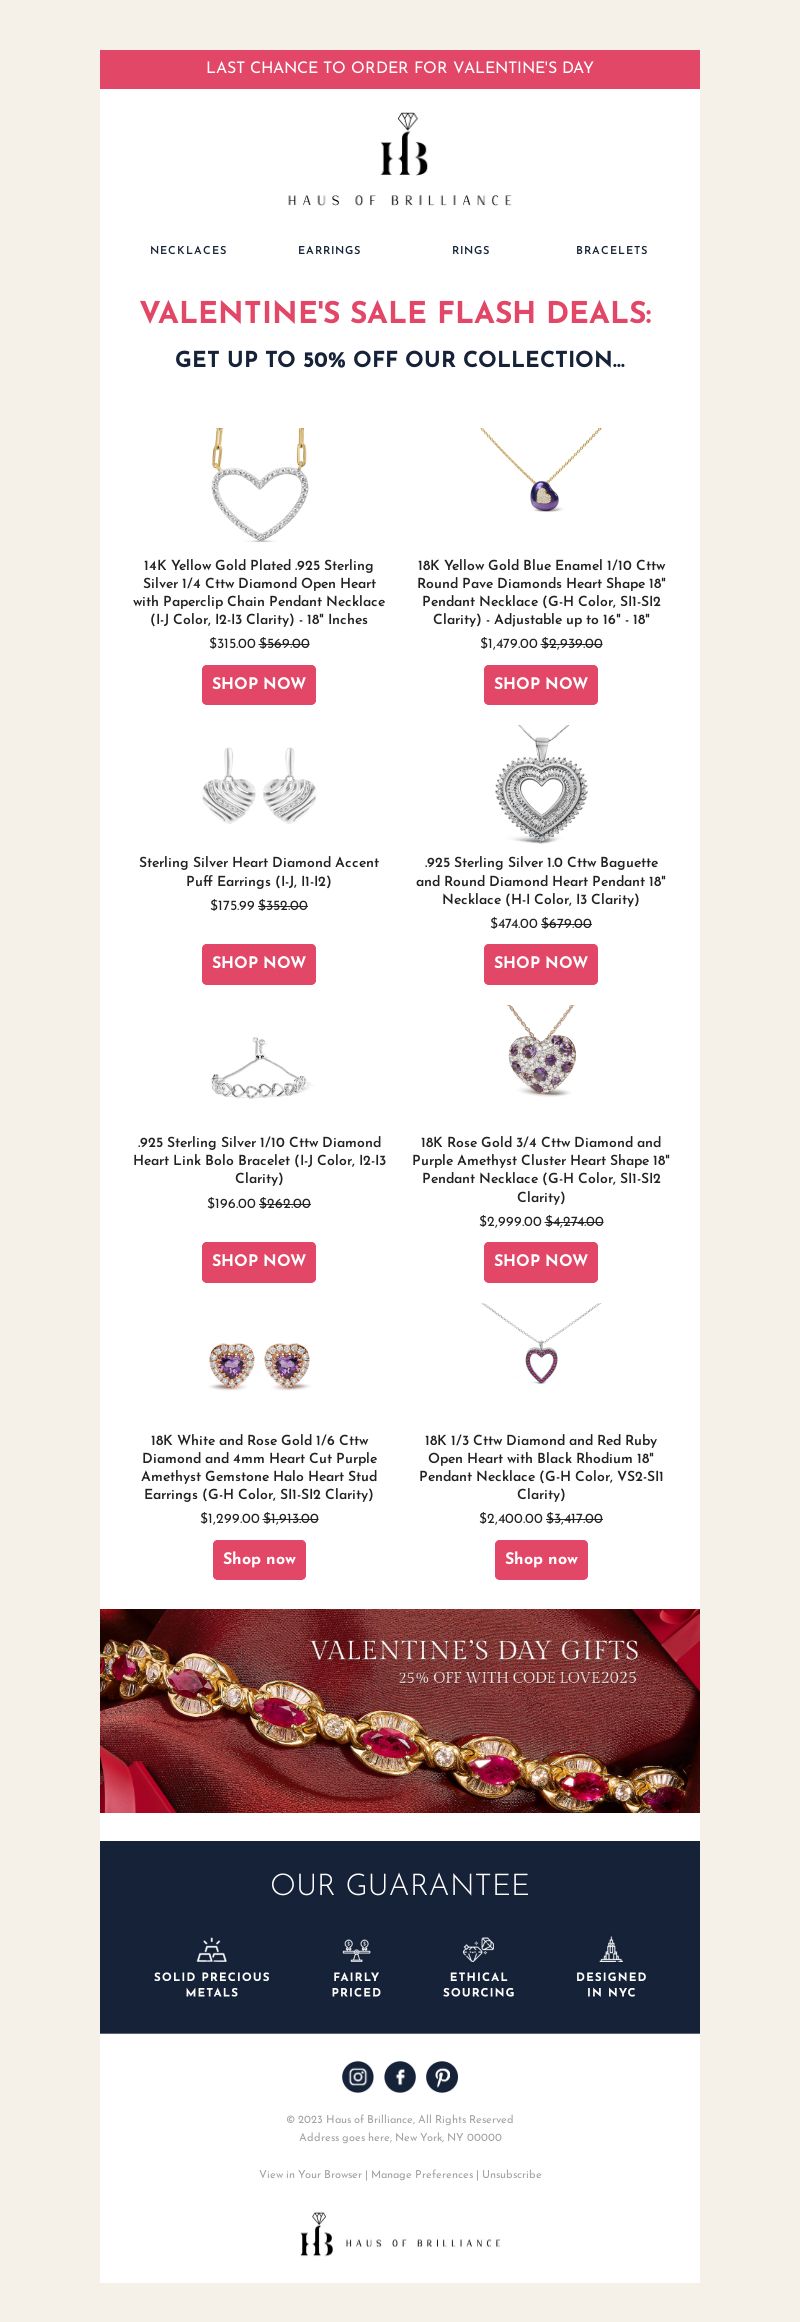Viewport: 800px width, 2322px height.
Task: Click the Fairly Priced scales icon
Action: (x=356, y=1949)
